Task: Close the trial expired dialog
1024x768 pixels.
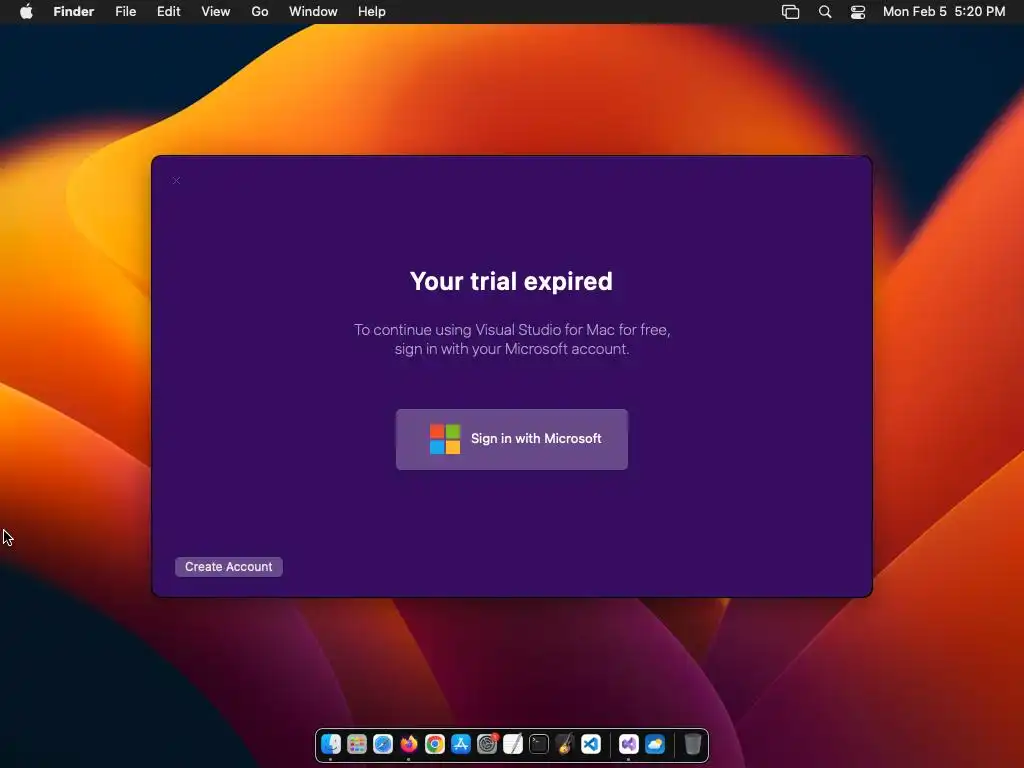Action: (x=176, y=180)
